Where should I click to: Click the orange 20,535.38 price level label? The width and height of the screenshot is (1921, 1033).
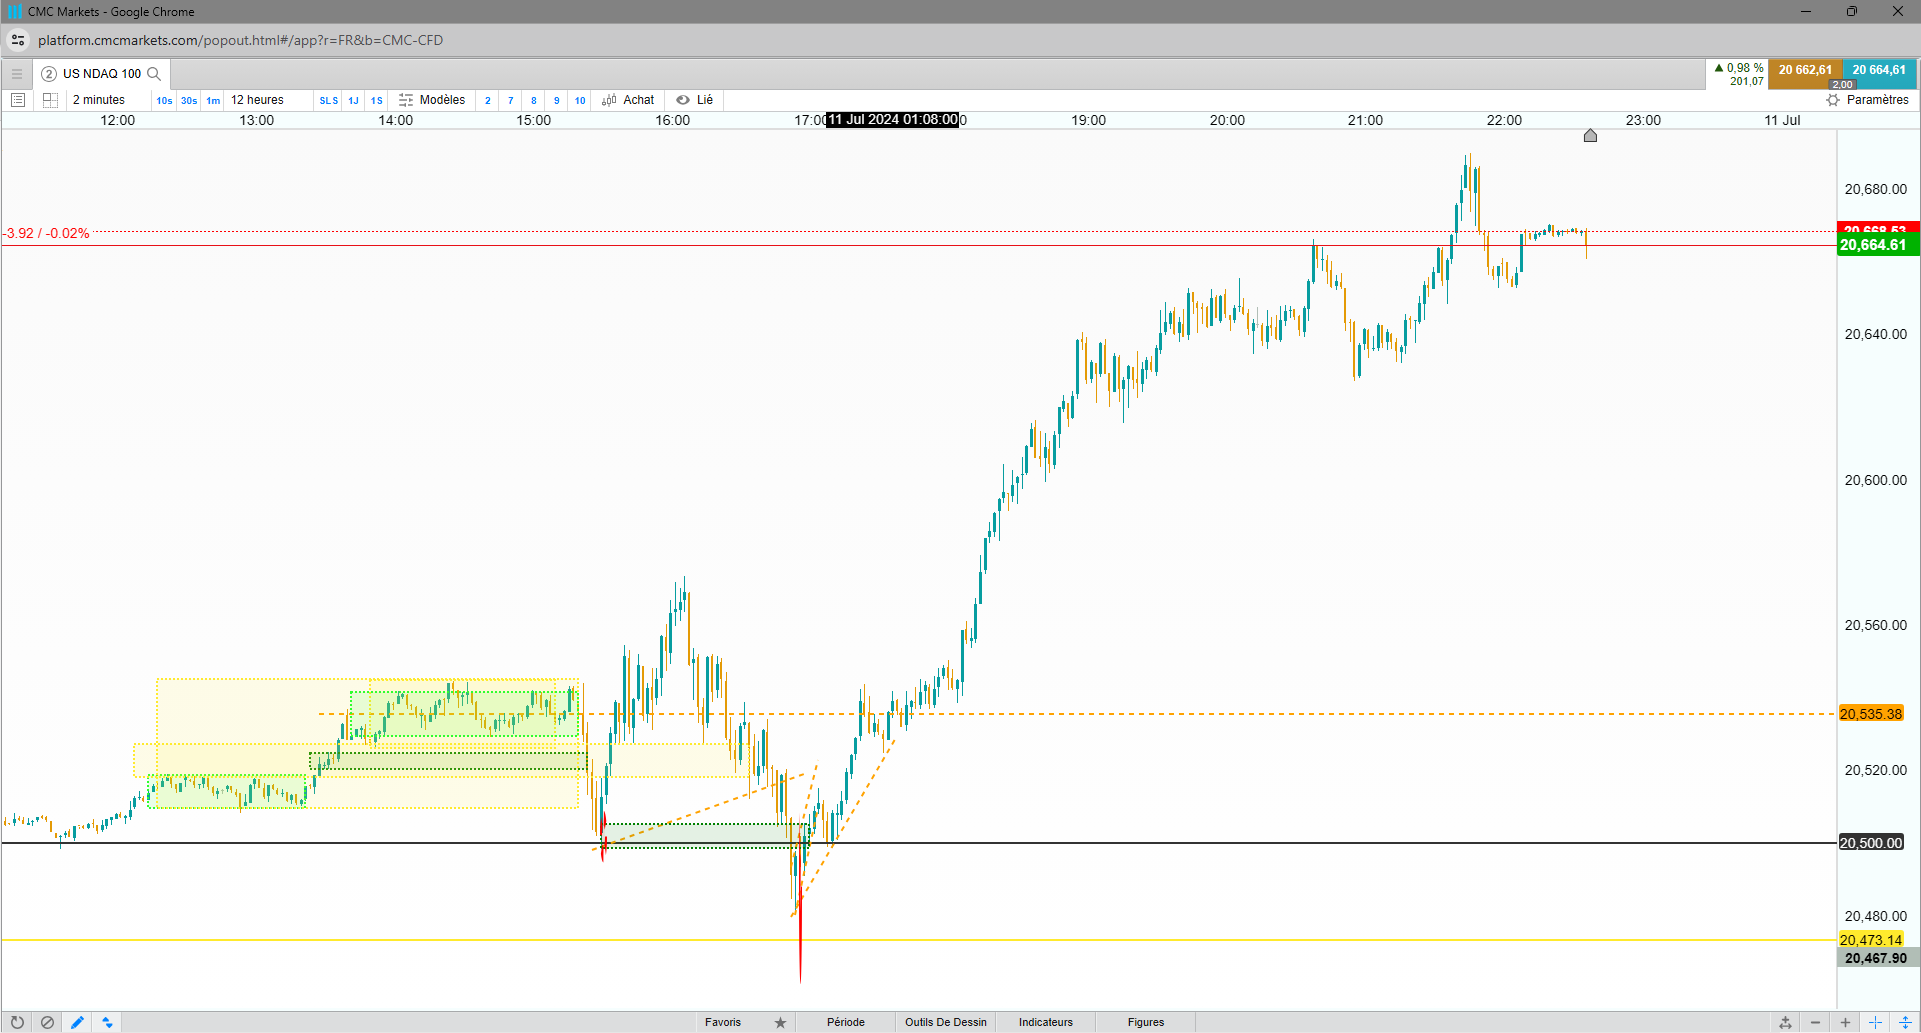pyautogui.click(x=1871, y=714)
